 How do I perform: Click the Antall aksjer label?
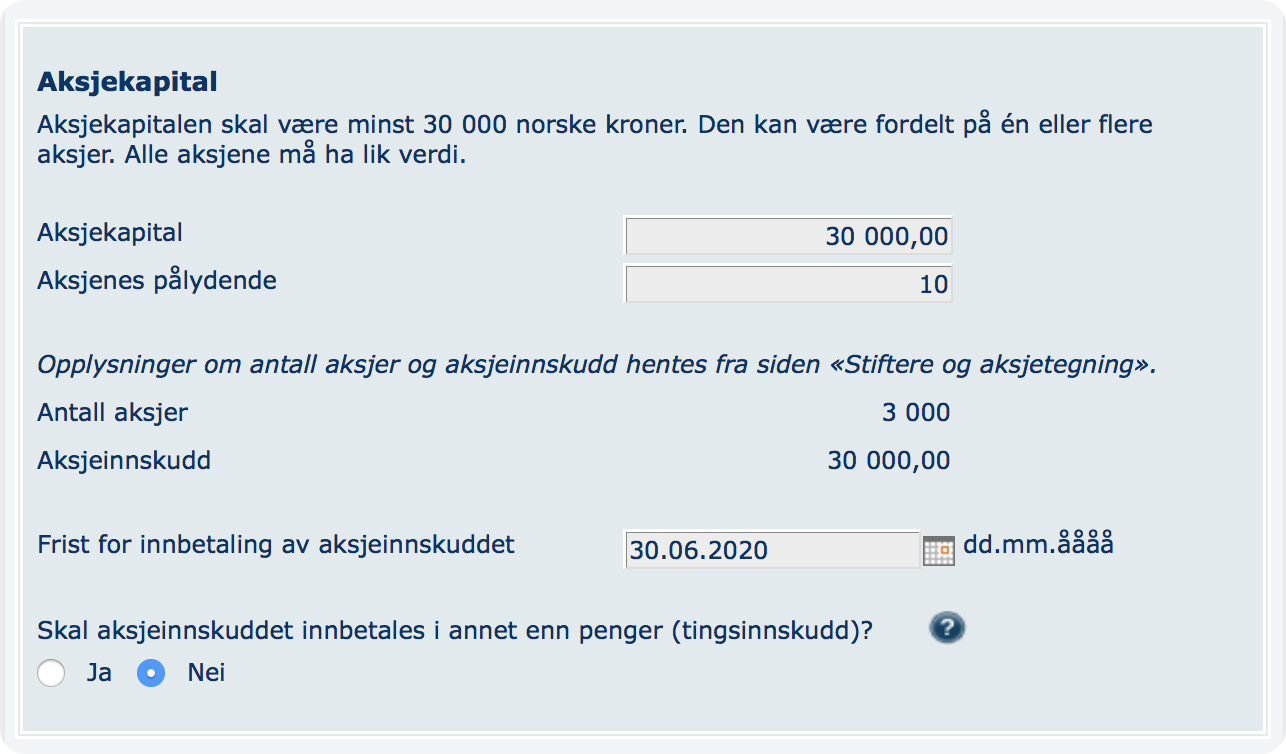[x=112, y=412]
